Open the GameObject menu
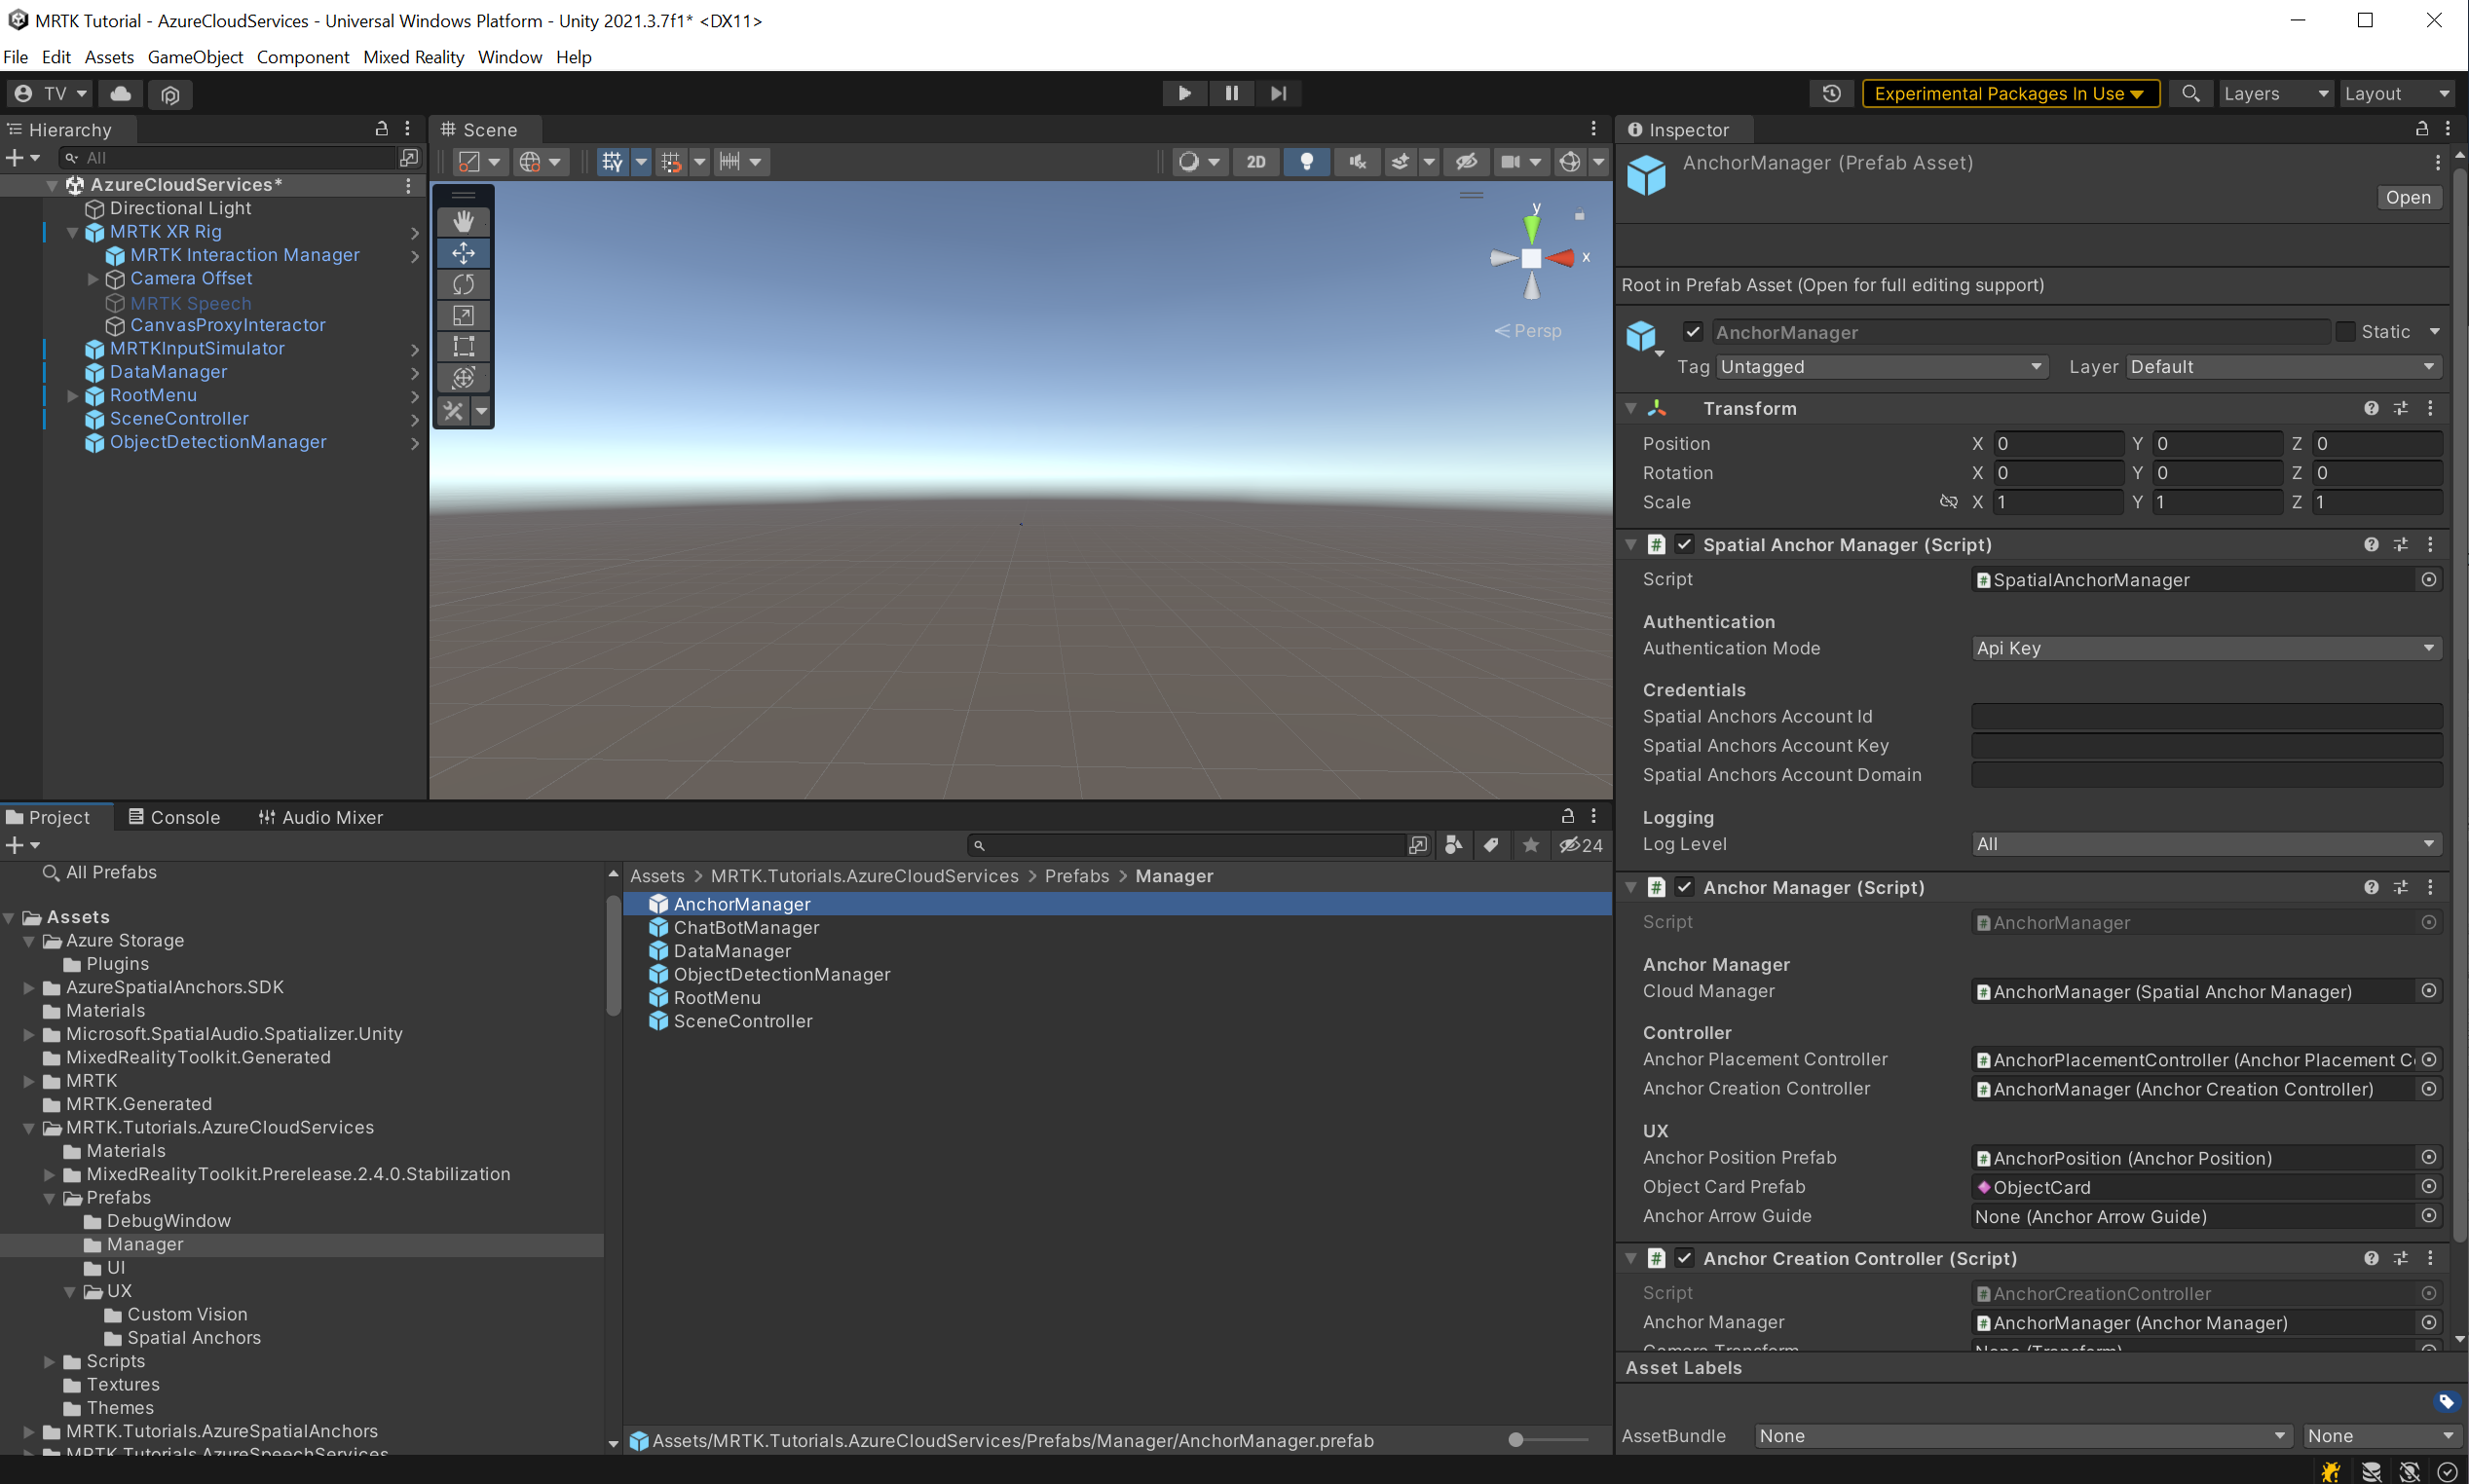 click(195, 57)
